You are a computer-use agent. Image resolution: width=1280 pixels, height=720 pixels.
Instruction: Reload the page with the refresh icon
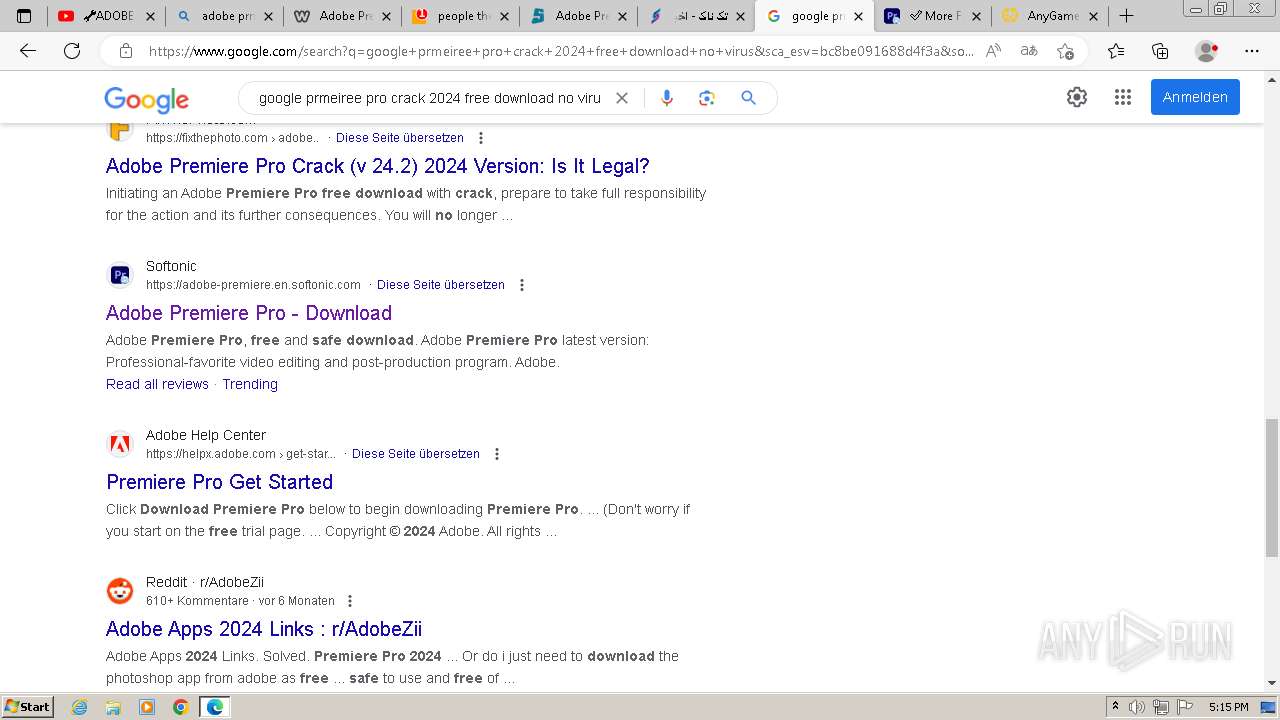(72, 51)
